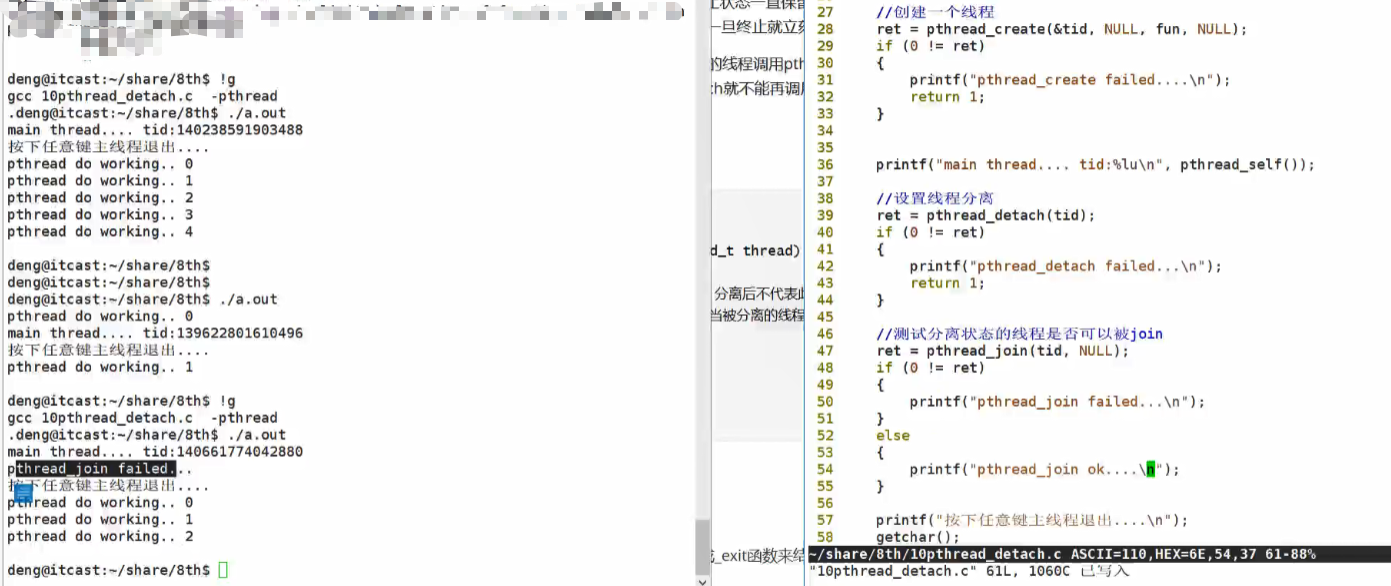Click printf '按下任意键主线程退出' on line 57
Screen dimensions: 1391x586
[1032, 520]
